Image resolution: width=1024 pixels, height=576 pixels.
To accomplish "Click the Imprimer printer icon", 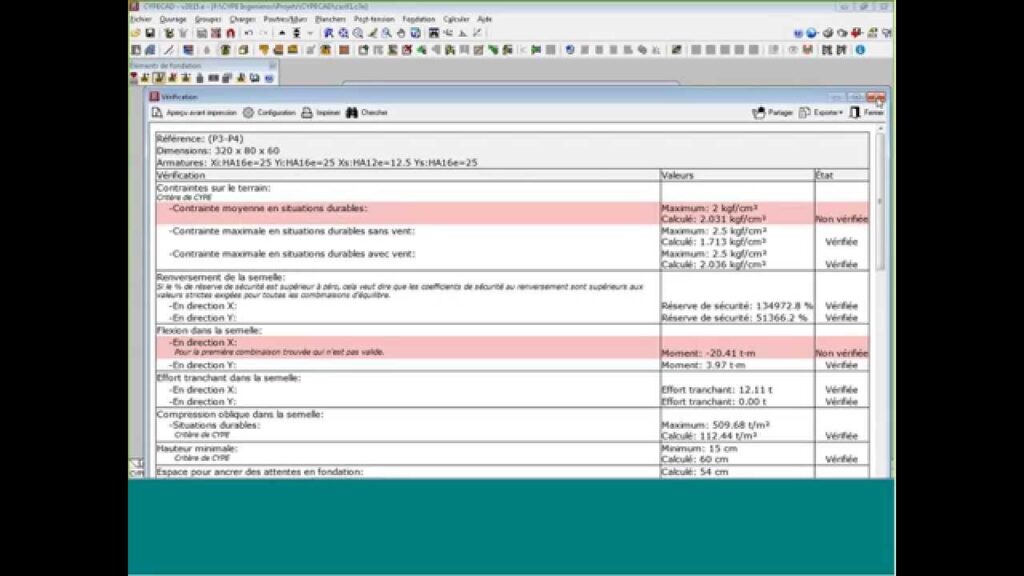I will click(x=307, y=113).
